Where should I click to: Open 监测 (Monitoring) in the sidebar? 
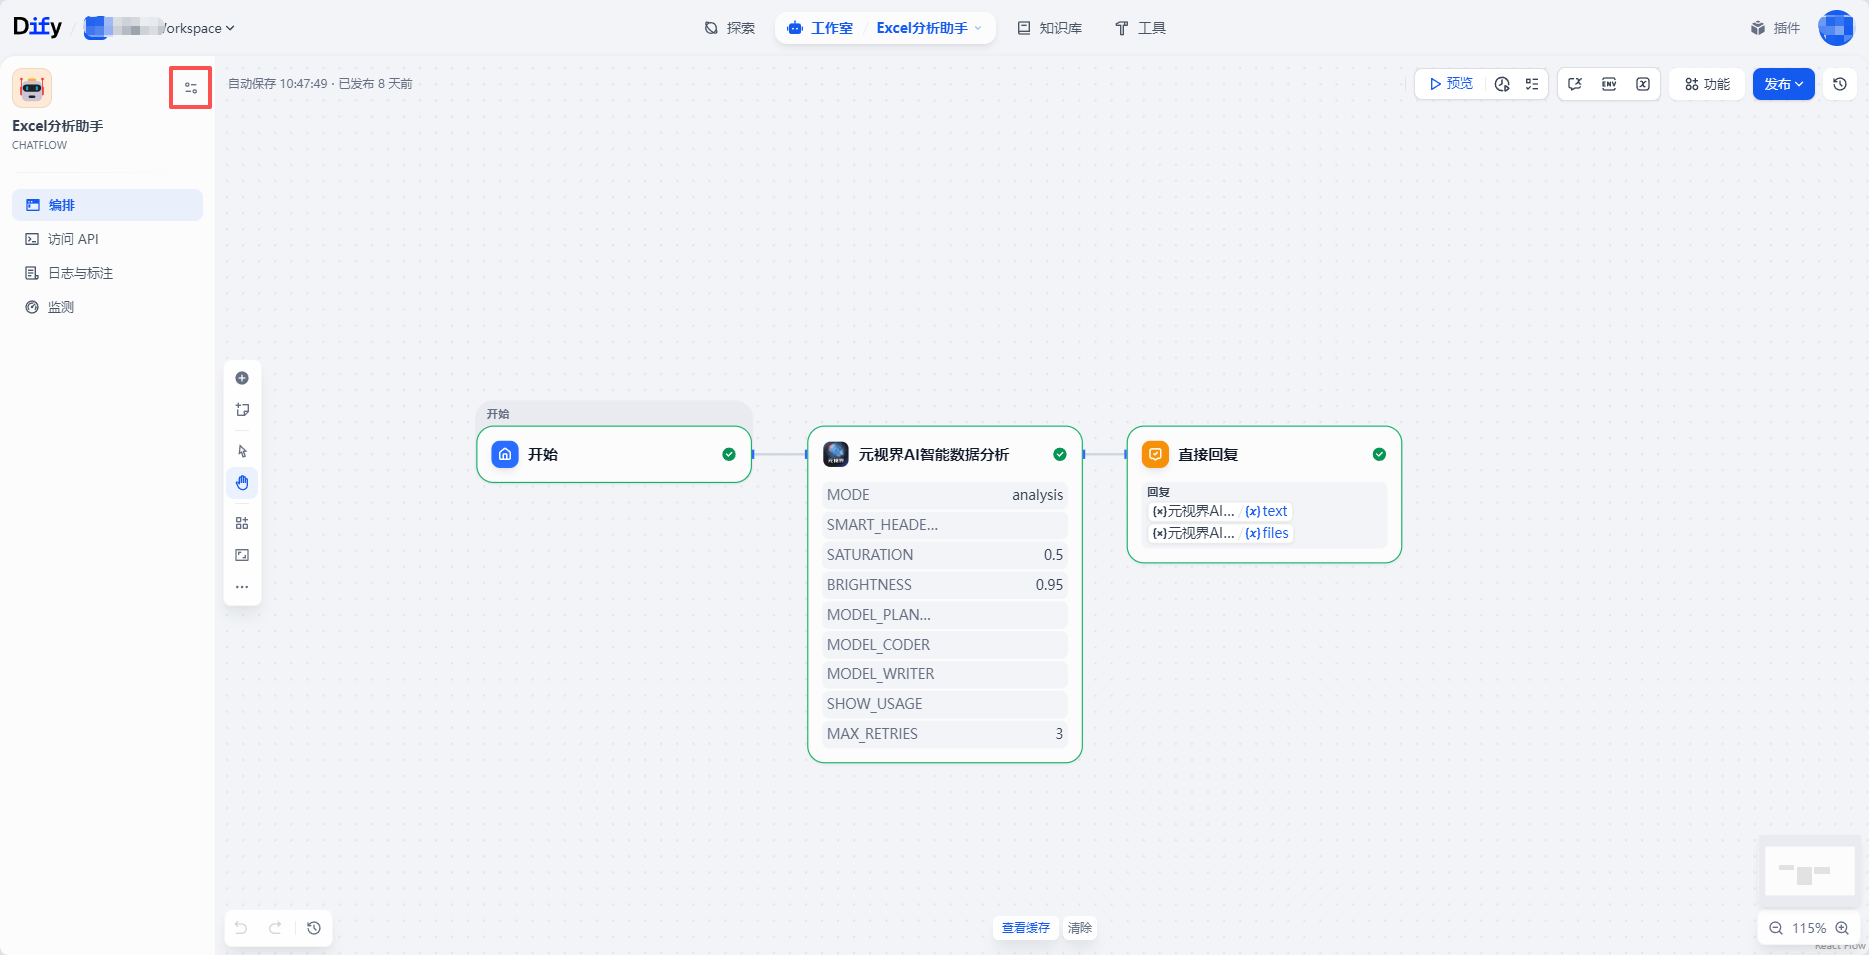pyautogui.click(x=107, y=307)
